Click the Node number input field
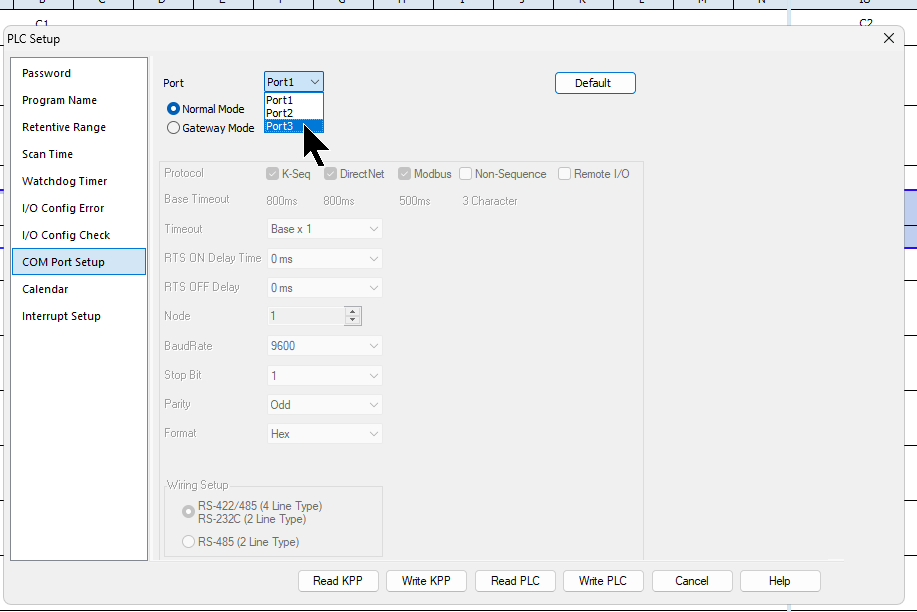Image resolution: width=917 pixels, height=612 pixels. (306, 316)
